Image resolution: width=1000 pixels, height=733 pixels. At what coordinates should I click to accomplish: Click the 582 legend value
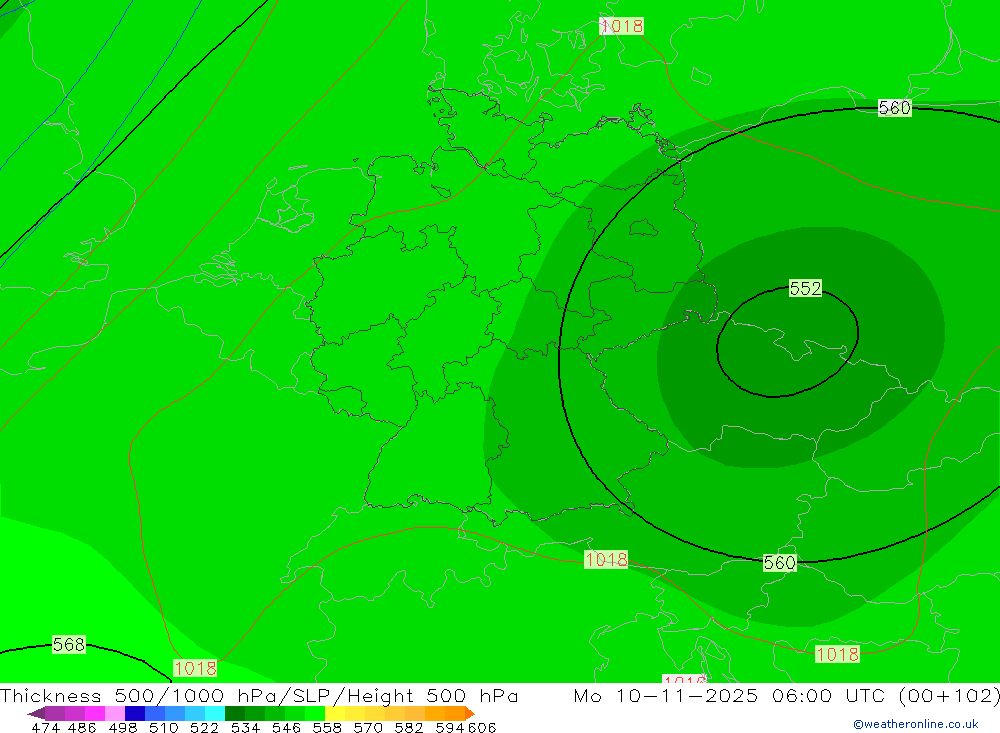tap(409, 727)
